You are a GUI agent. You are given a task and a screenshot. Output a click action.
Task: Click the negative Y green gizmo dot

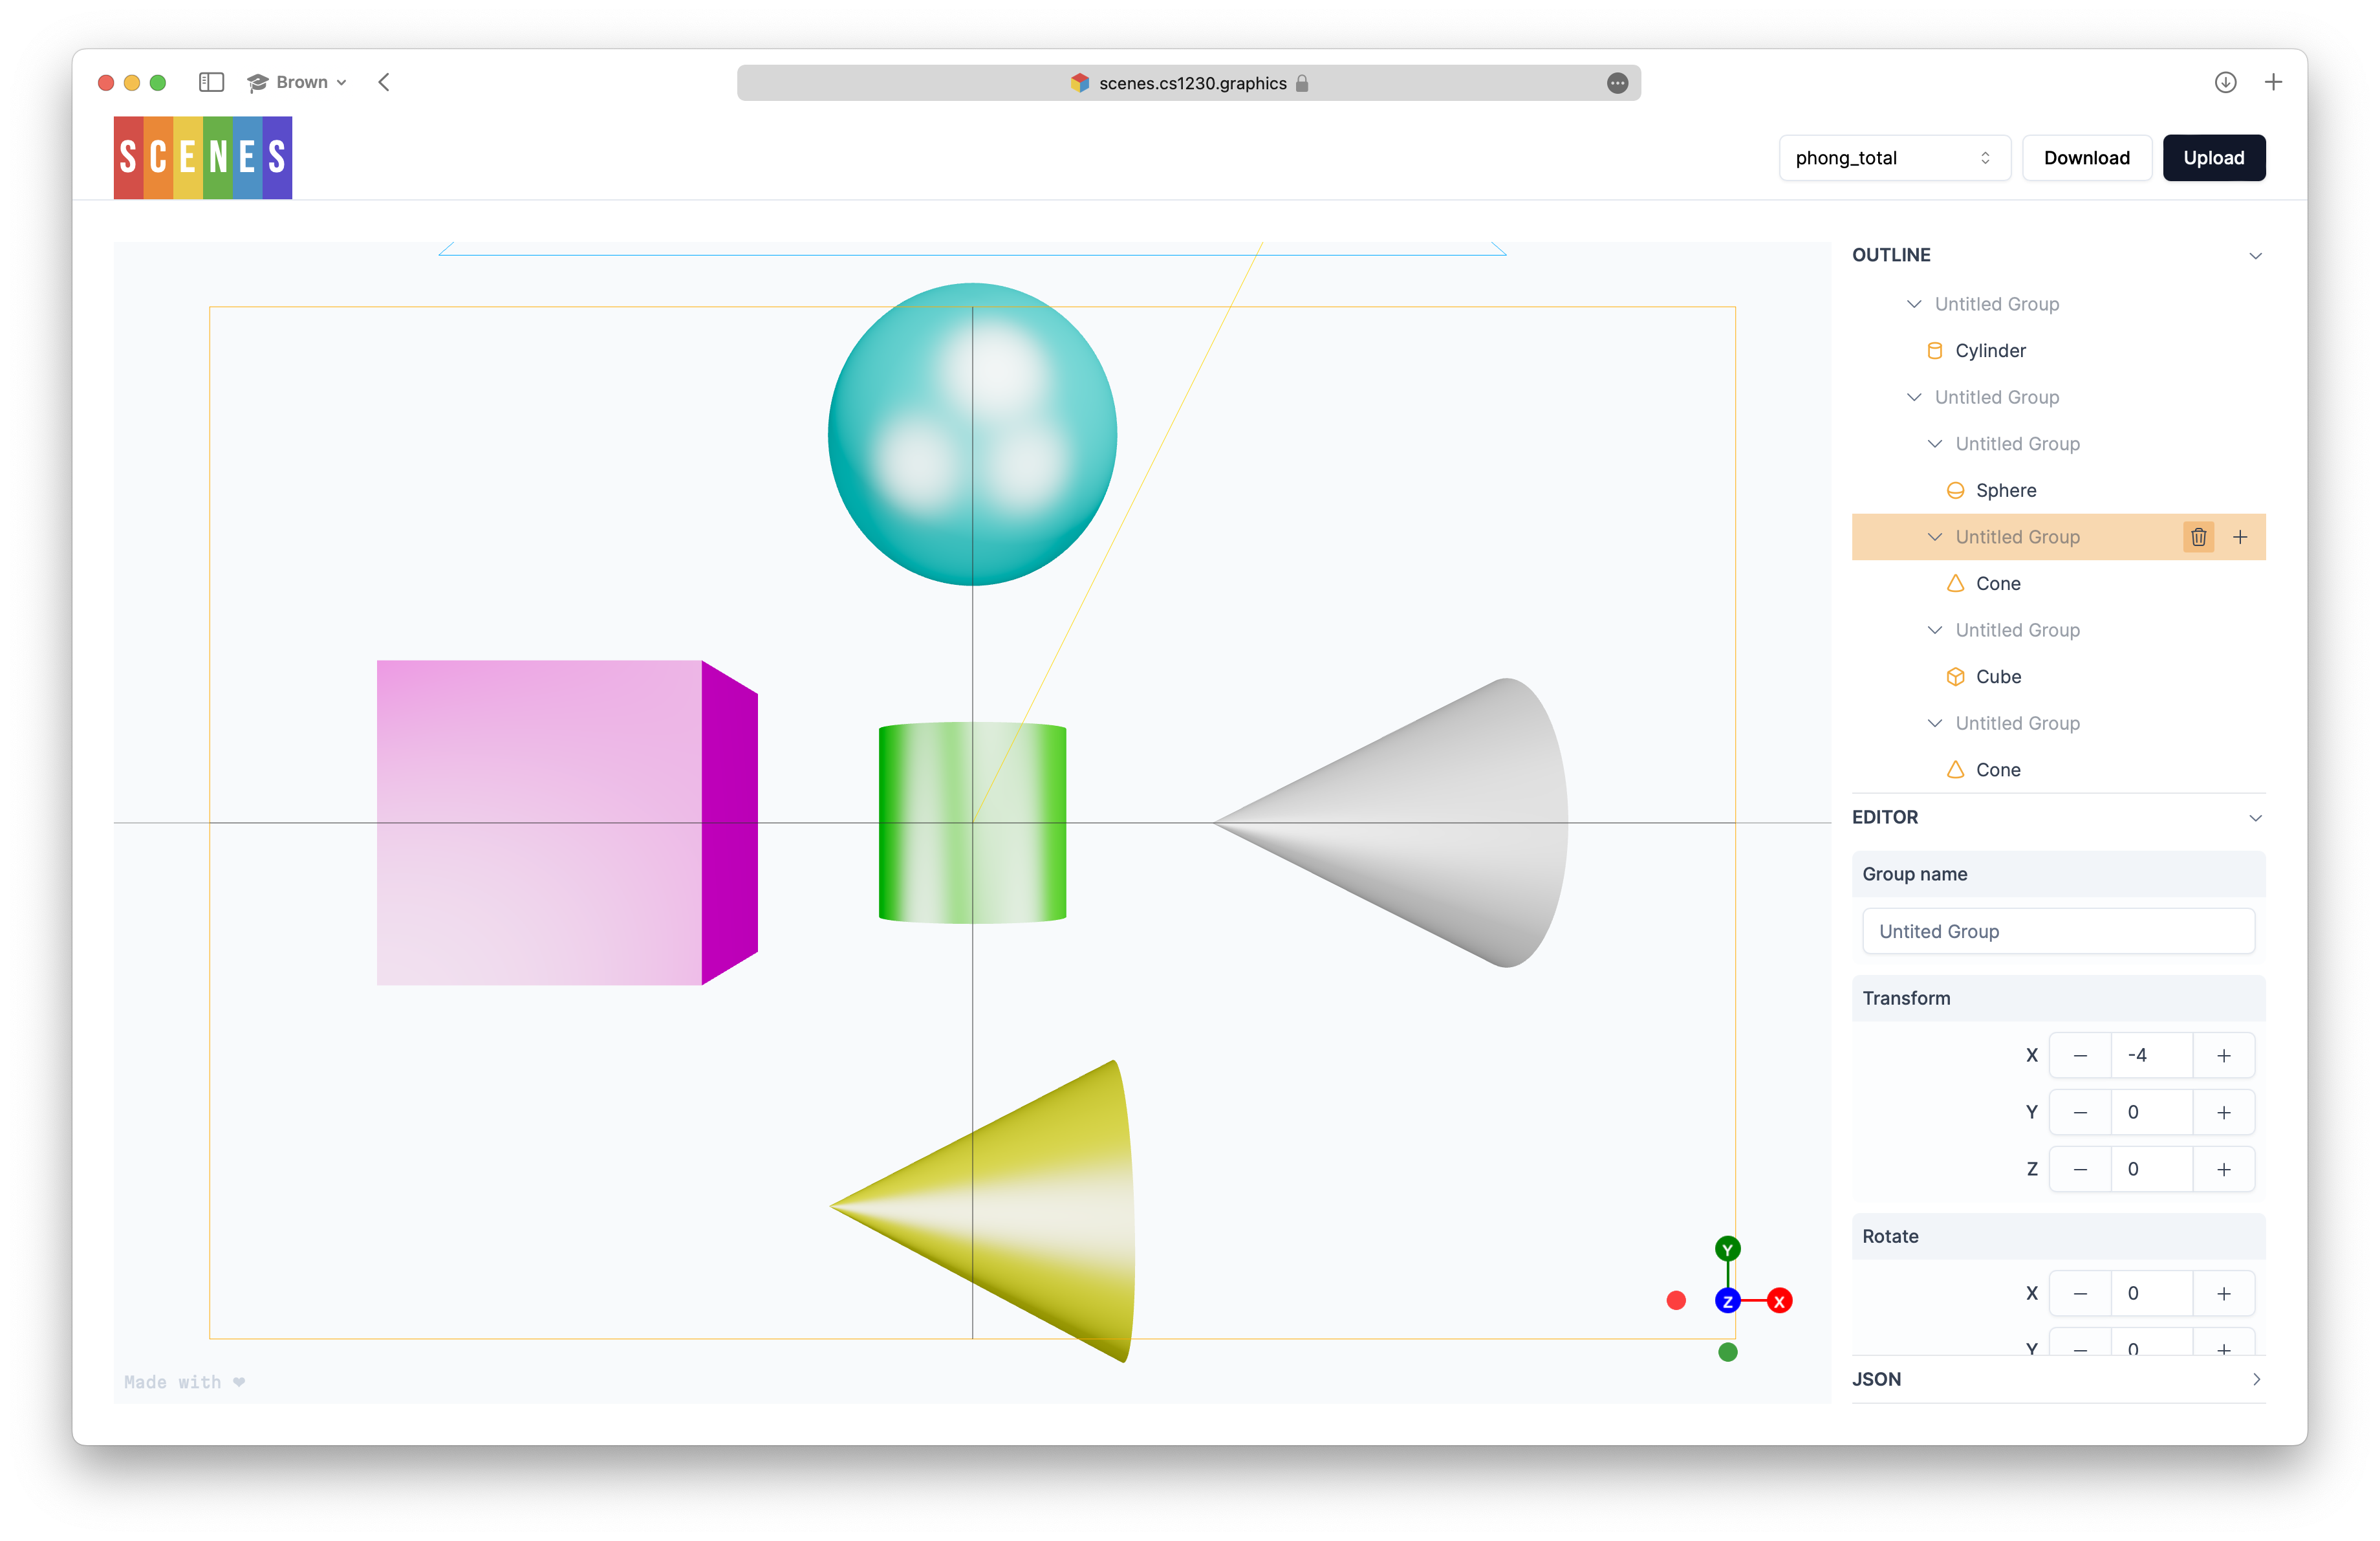point(1727,1352)
